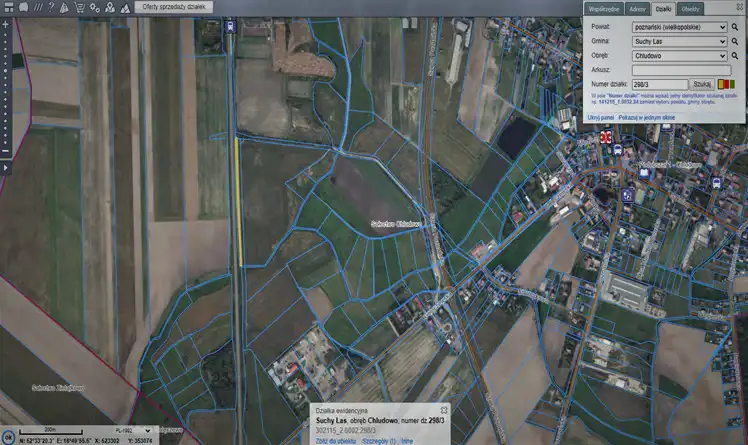Click the zoom out minus button
This screenshot has height=445, width=748.
5,153
